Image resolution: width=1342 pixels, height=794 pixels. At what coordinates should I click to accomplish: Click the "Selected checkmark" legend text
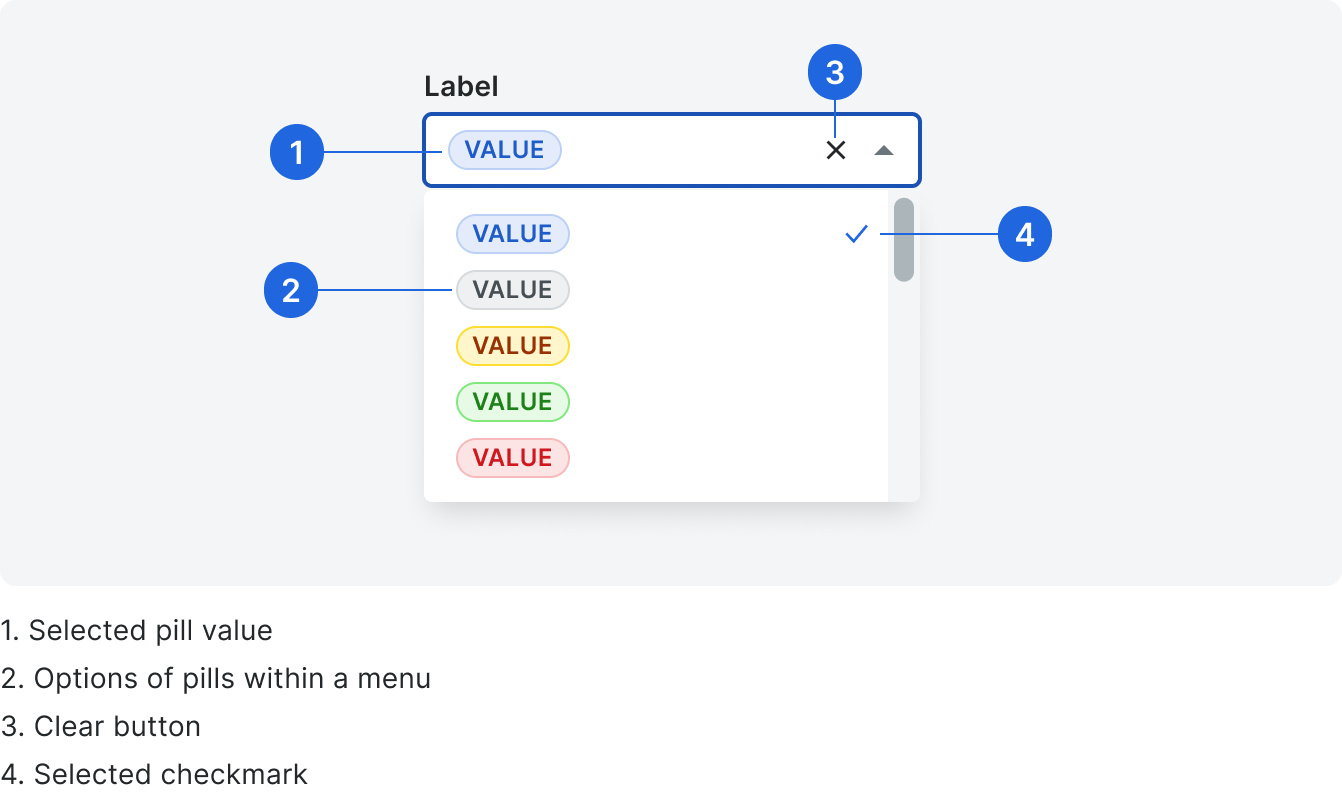pyautogui.click(x=171, y=775)
